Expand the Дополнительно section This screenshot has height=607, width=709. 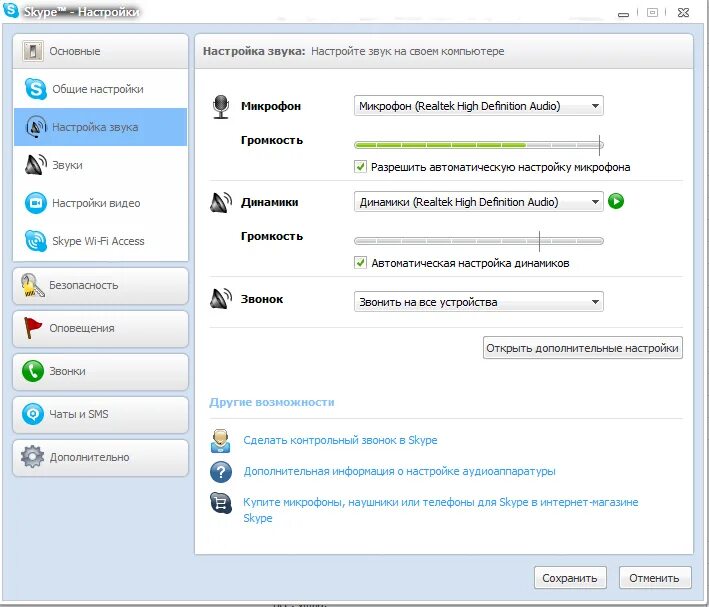point(100,457)
